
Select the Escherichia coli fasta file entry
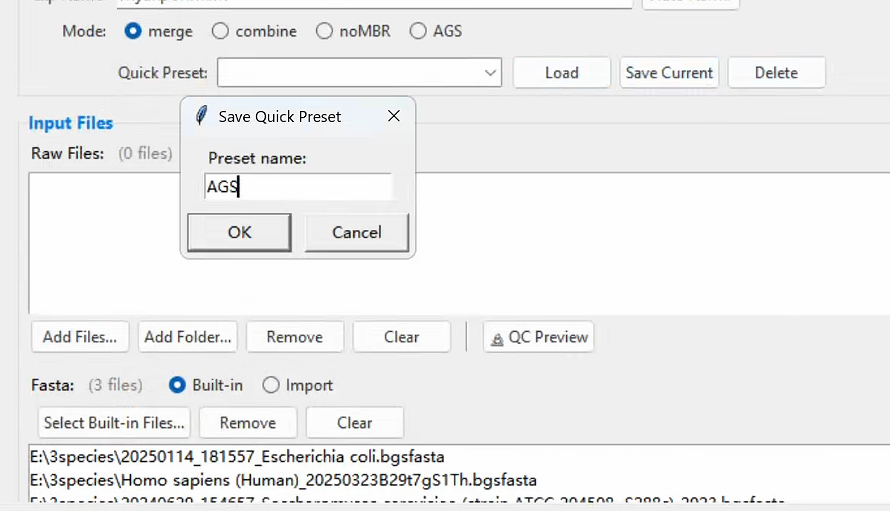pos(237,456)
